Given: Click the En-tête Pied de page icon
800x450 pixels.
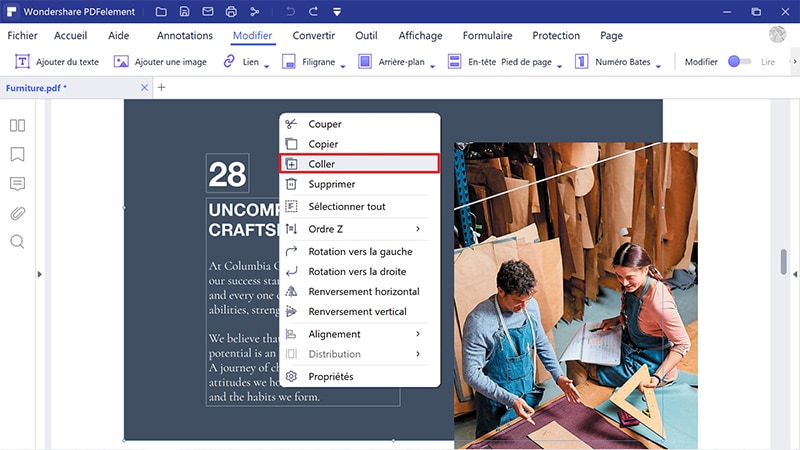Looking at the screenshot, I should 454,61.
